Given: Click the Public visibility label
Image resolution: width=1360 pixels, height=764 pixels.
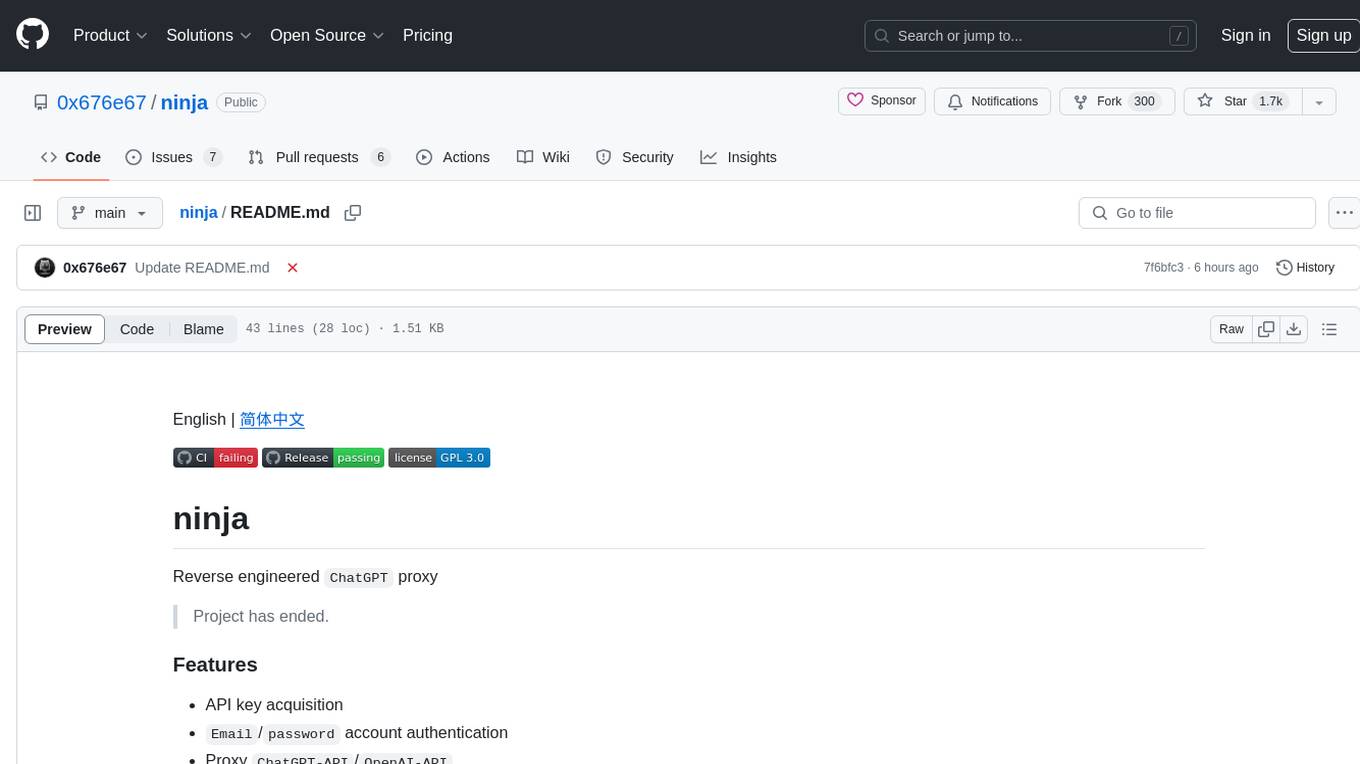Looking at the screenshot, I should [x=241, y=102].
